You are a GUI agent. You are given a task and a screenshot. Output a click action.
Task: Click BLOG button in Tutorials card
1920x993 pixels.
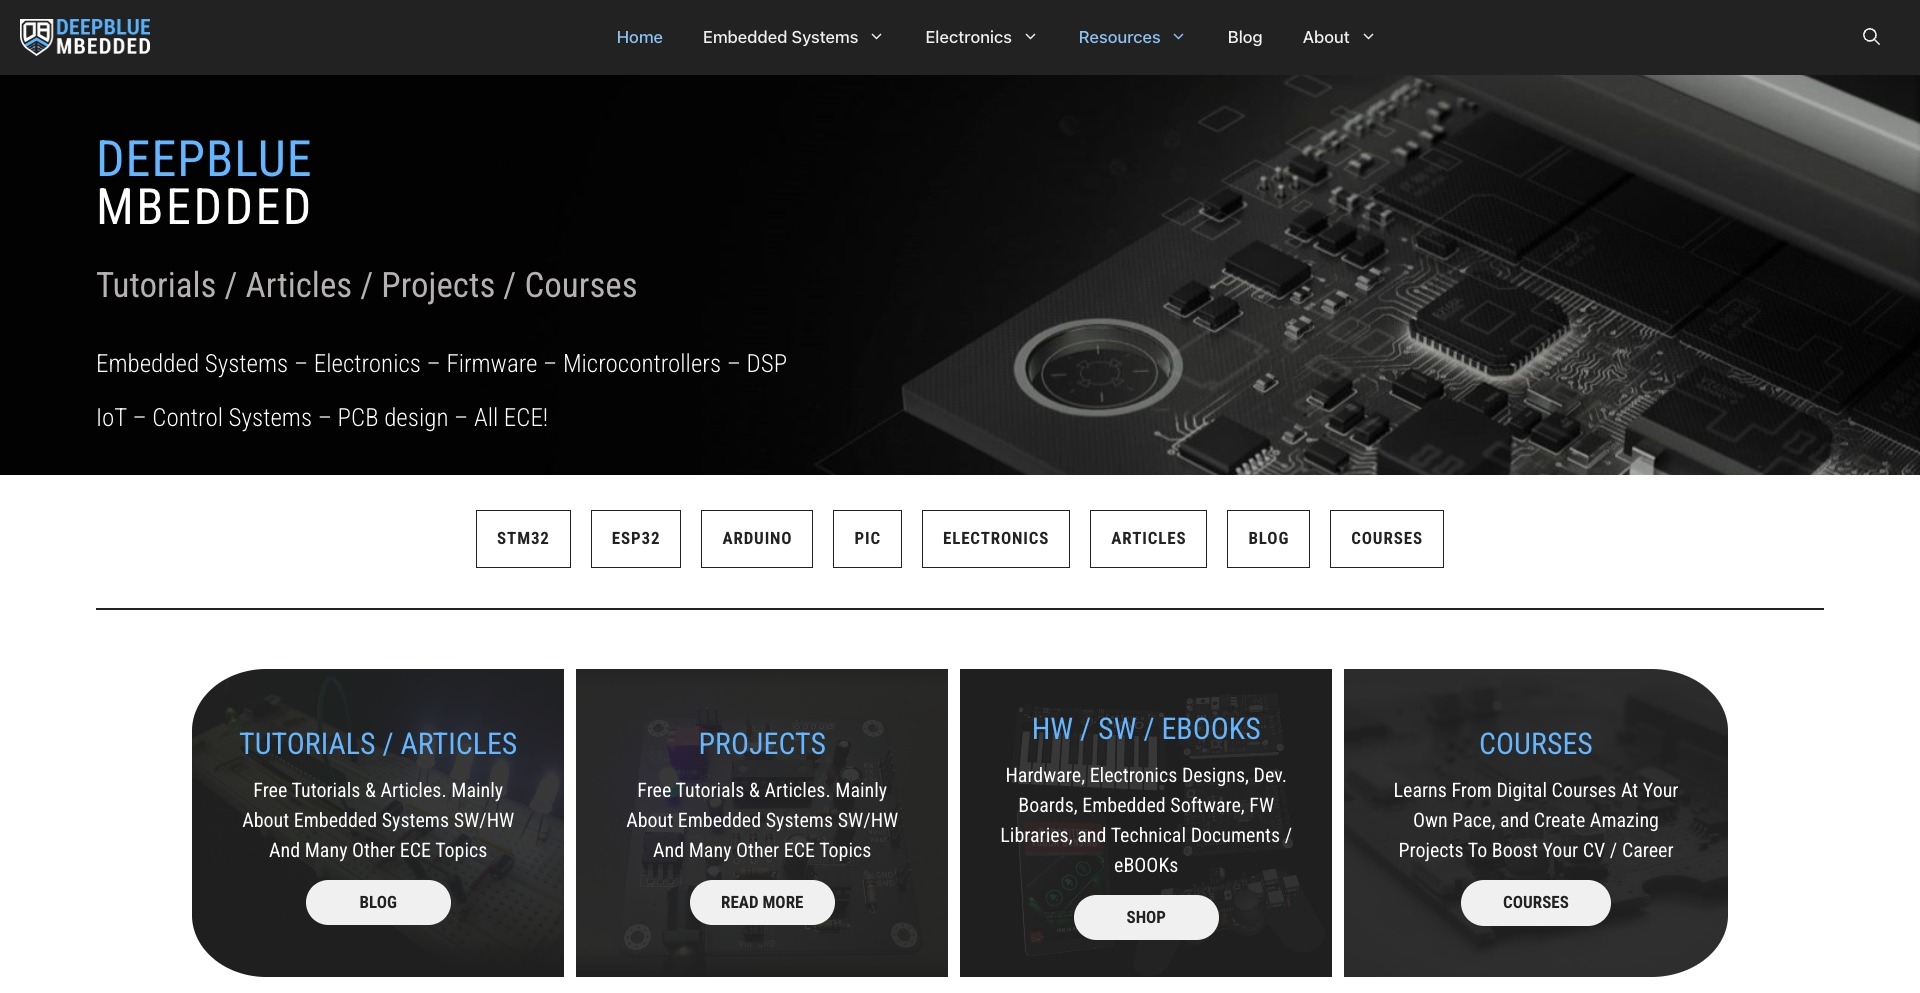point(378,902)
